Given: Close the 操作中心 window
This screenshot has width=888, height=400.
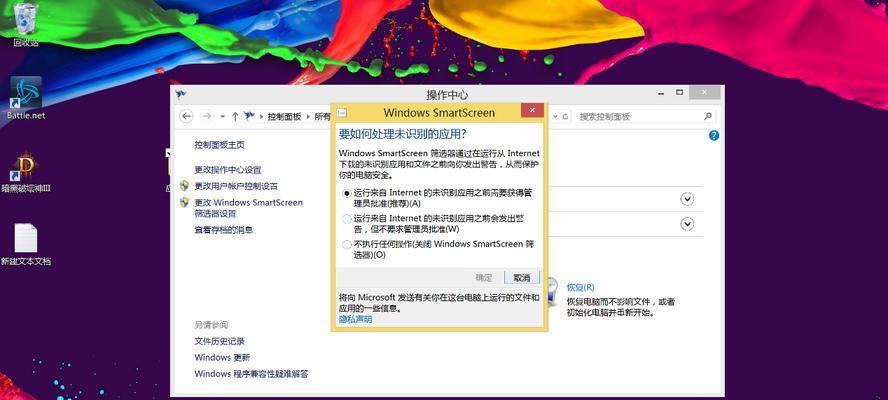Looking at the screenshot, I should point(705,92).
